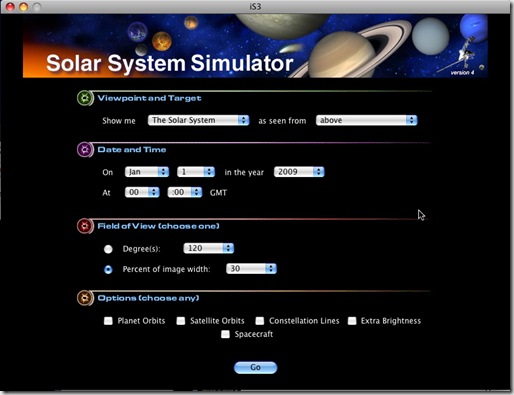Tick the Spacecraft checkbox
The image size is (514, 395).
225,334
